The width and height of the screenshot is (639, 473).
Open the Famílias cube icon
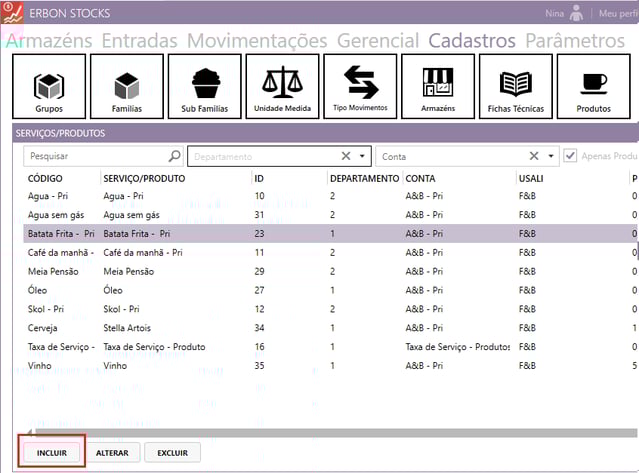pos(126,86)
